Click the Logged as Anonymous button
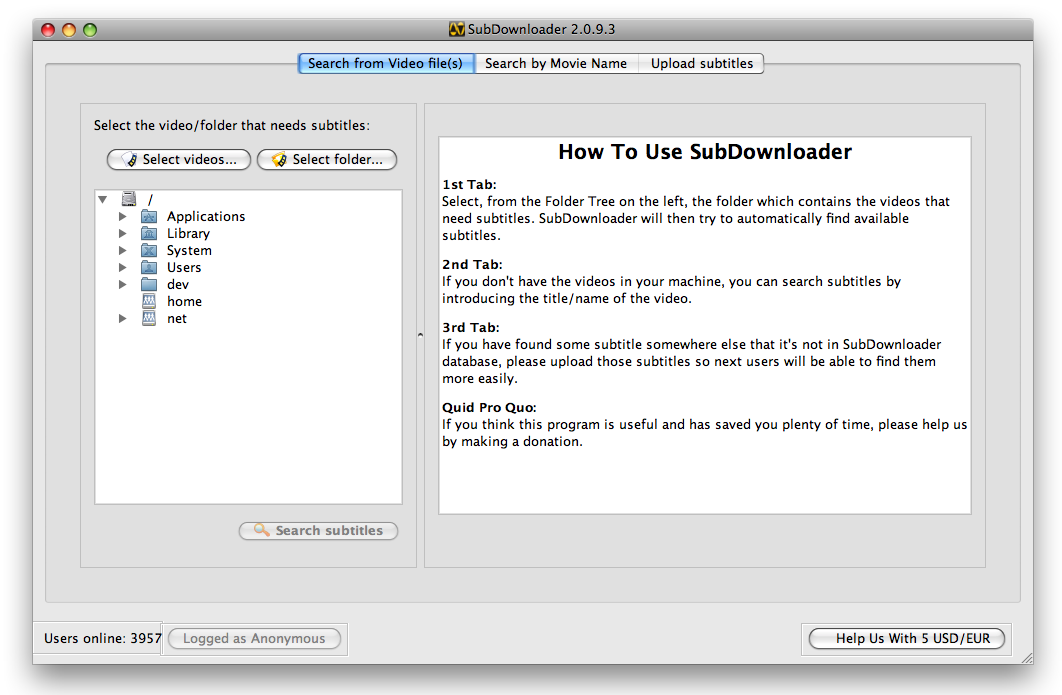The width and height of the screenshot is (1062, 695). pos(254,639)
